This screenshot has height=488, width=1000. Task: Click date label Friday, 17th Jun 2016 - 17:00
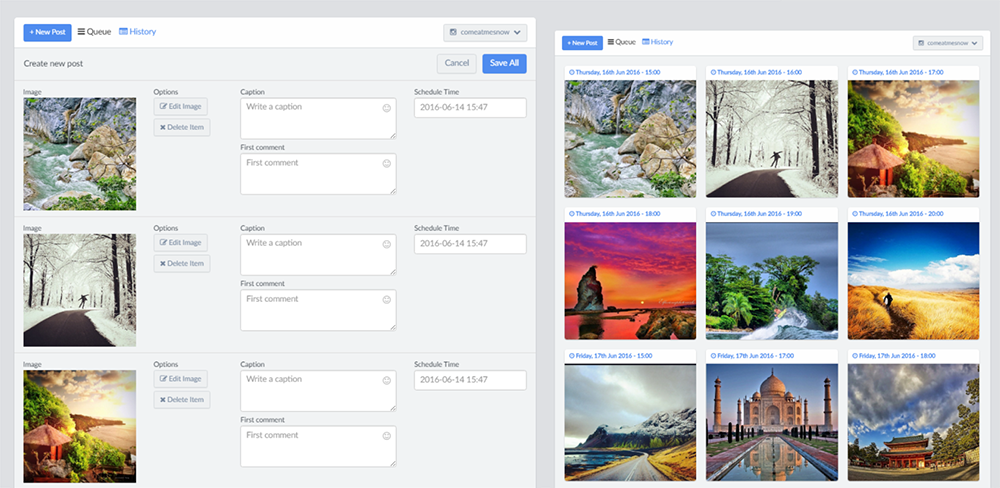(753, 356)
